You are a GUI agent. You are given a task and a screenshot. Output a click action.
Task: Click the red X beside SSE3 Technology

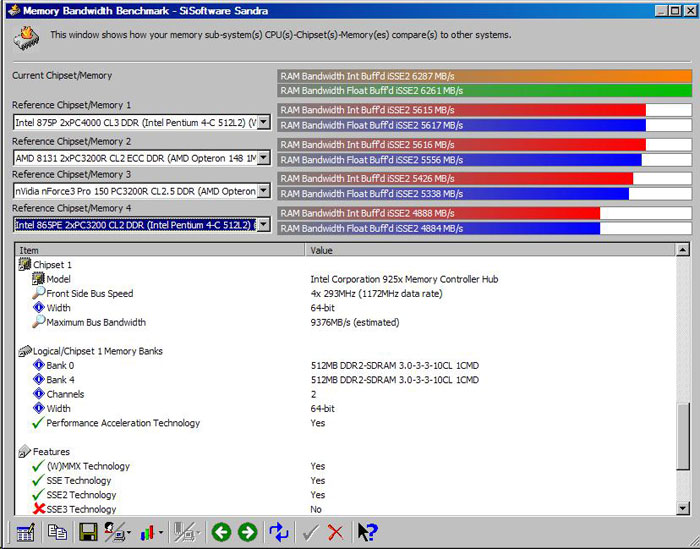[x=39, y=508]
